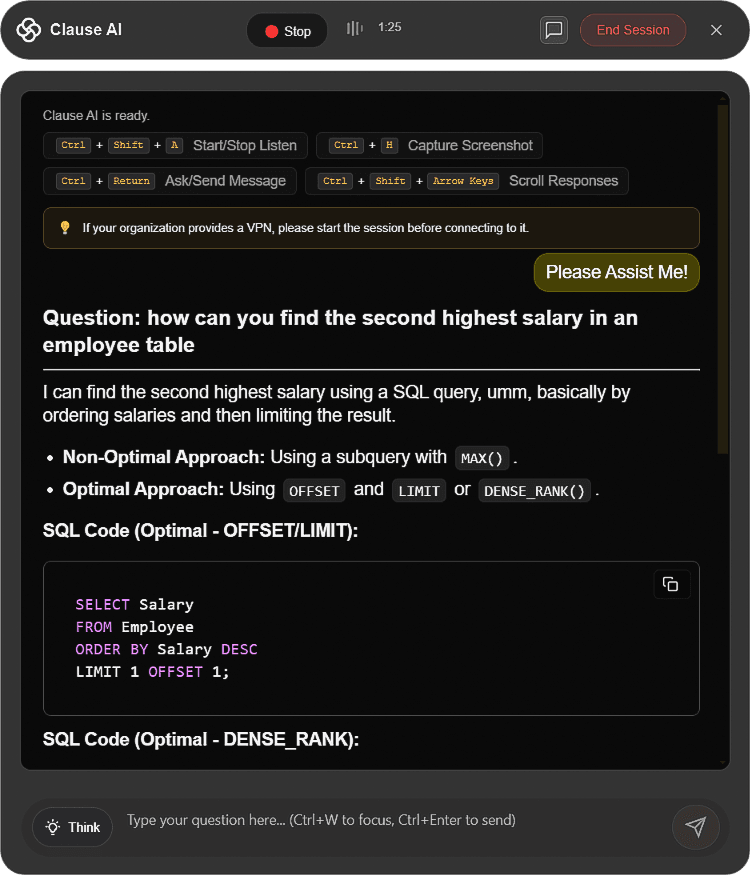
Task: Click the SQL Code (Optimal - OFFSET/LIMIT) heading
Action: [x=200, y=531]
